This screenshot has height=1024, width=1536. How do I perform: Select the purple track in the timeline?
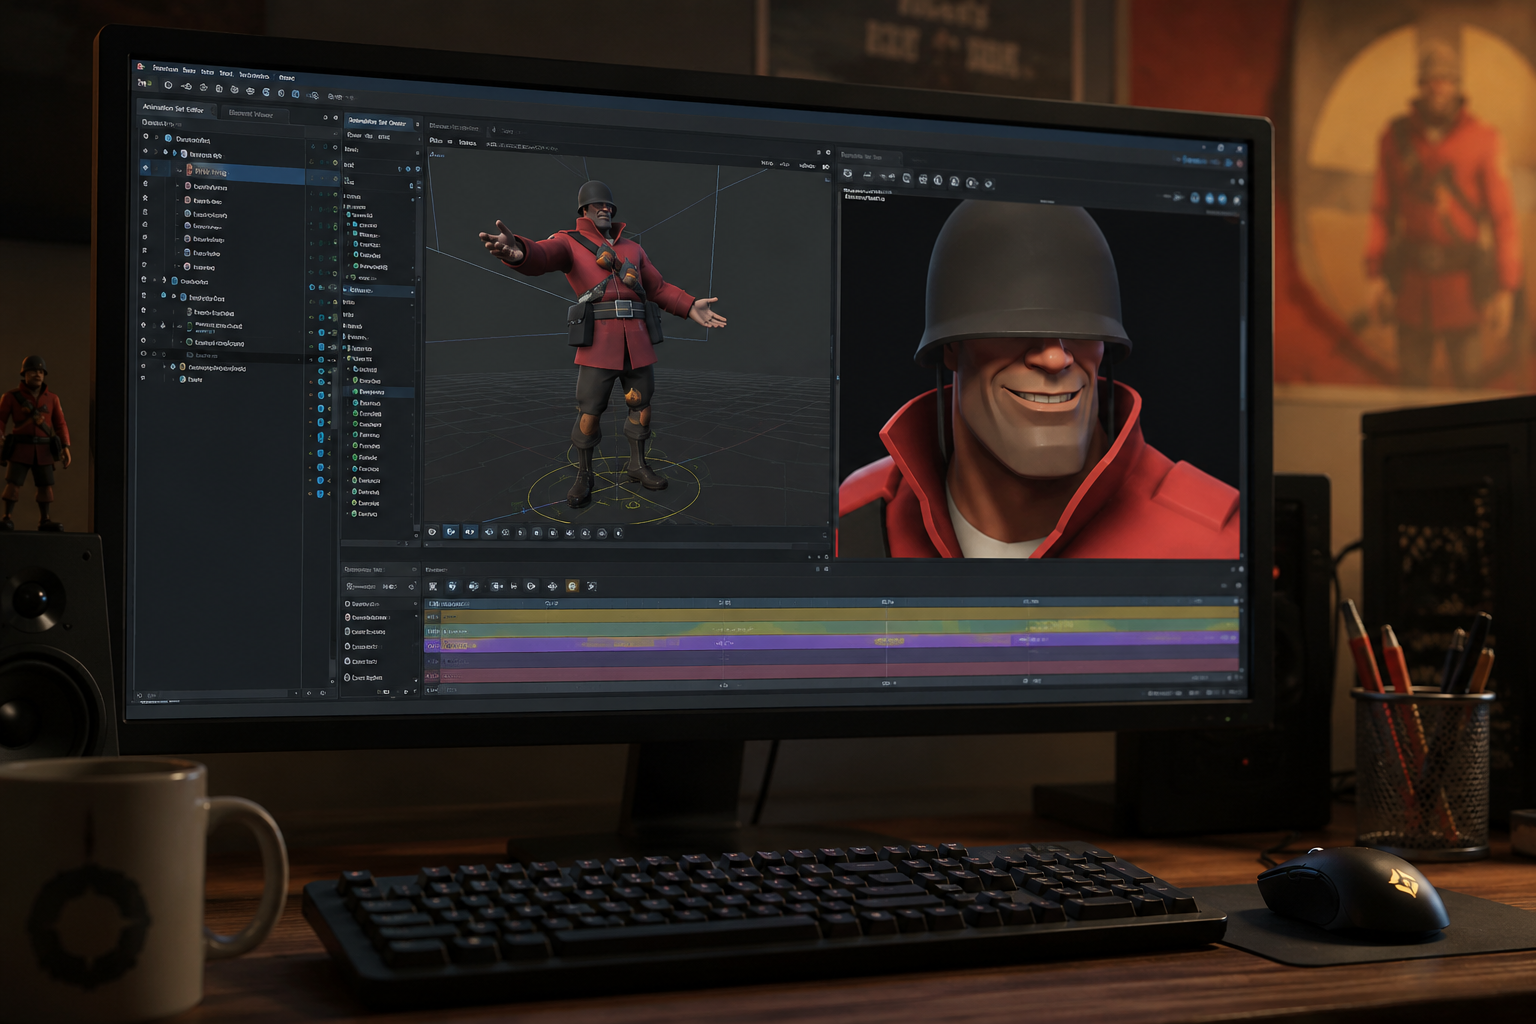[x=833, y=643]
